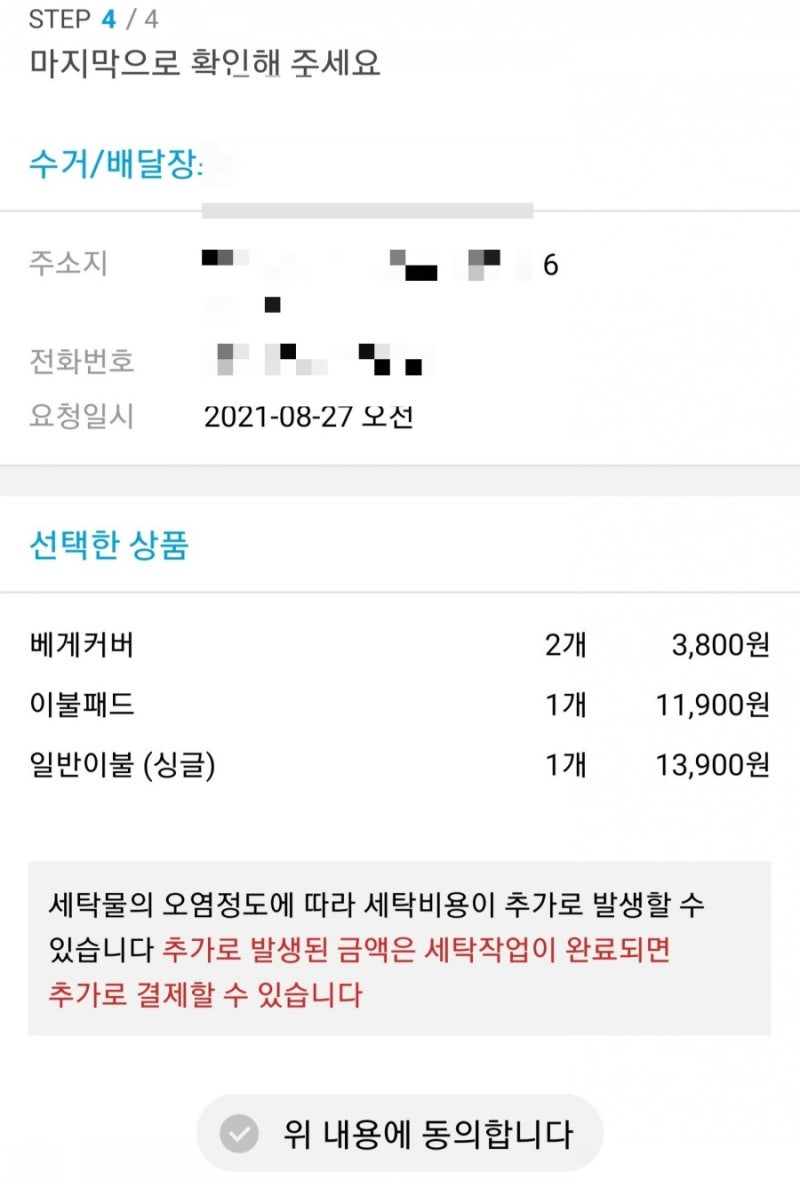Tap the 요청일시 value 2021-08-27 오전
This screenshot has height=1180, width=800.
coord(309,416)
